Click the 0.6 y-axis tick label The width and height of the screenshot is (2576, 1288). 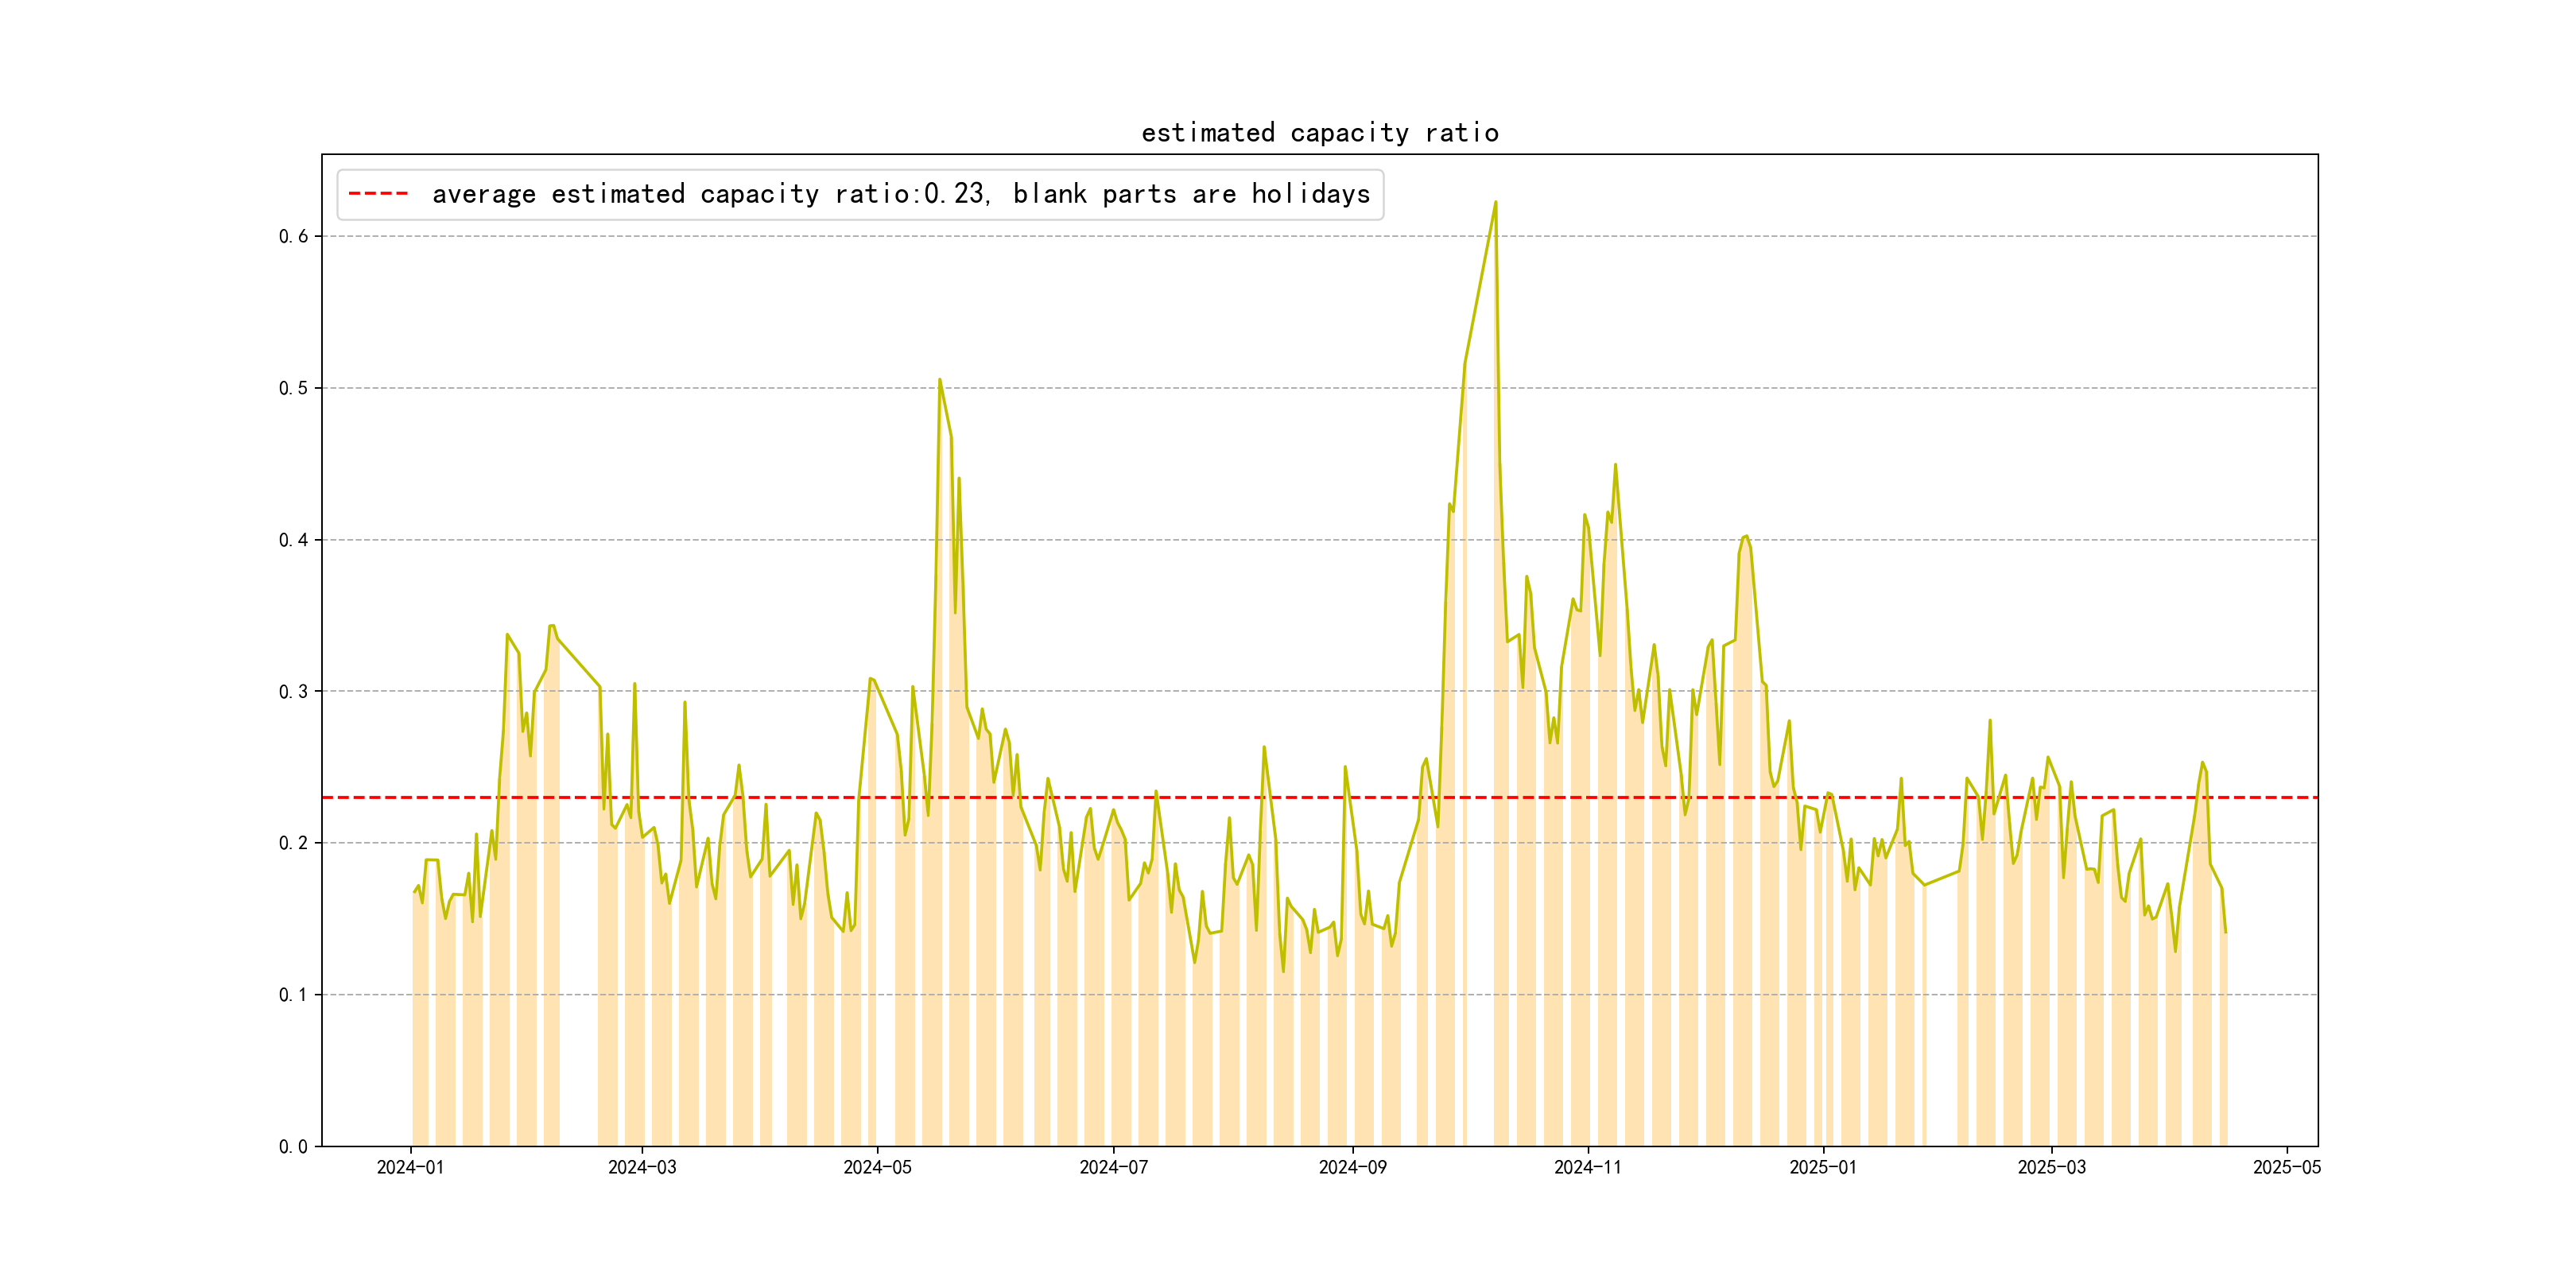pos(293,236)
